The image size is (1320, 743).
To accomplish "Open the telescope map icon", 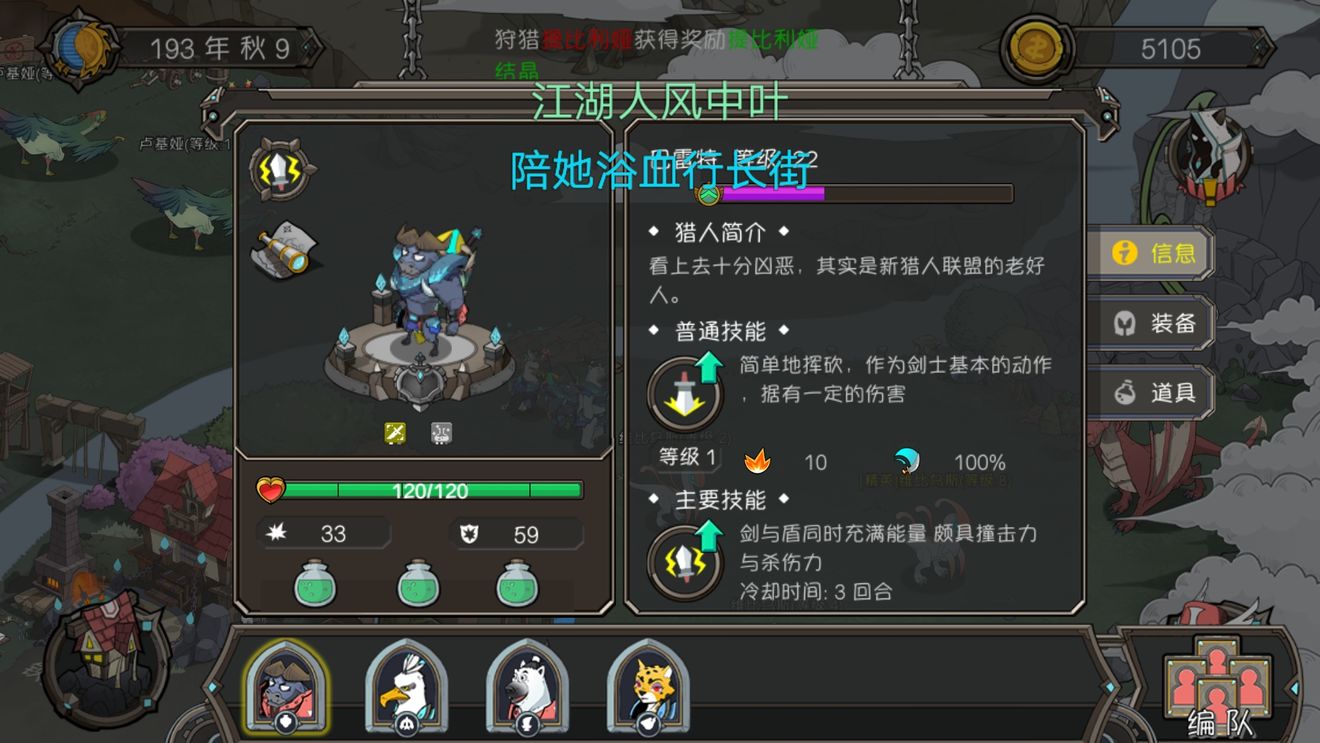I will 284,249.
